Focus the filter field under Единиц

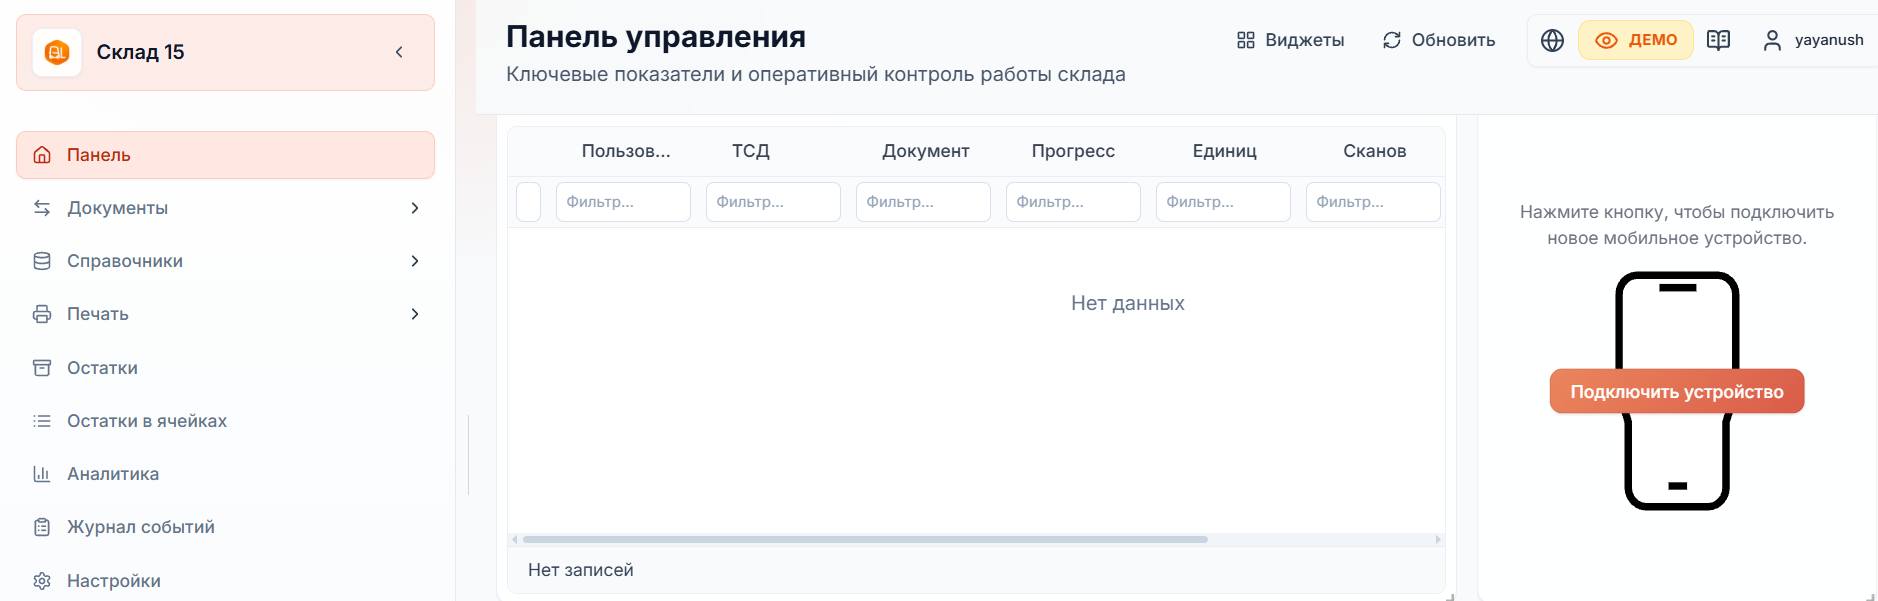(x=1223, y=202)
